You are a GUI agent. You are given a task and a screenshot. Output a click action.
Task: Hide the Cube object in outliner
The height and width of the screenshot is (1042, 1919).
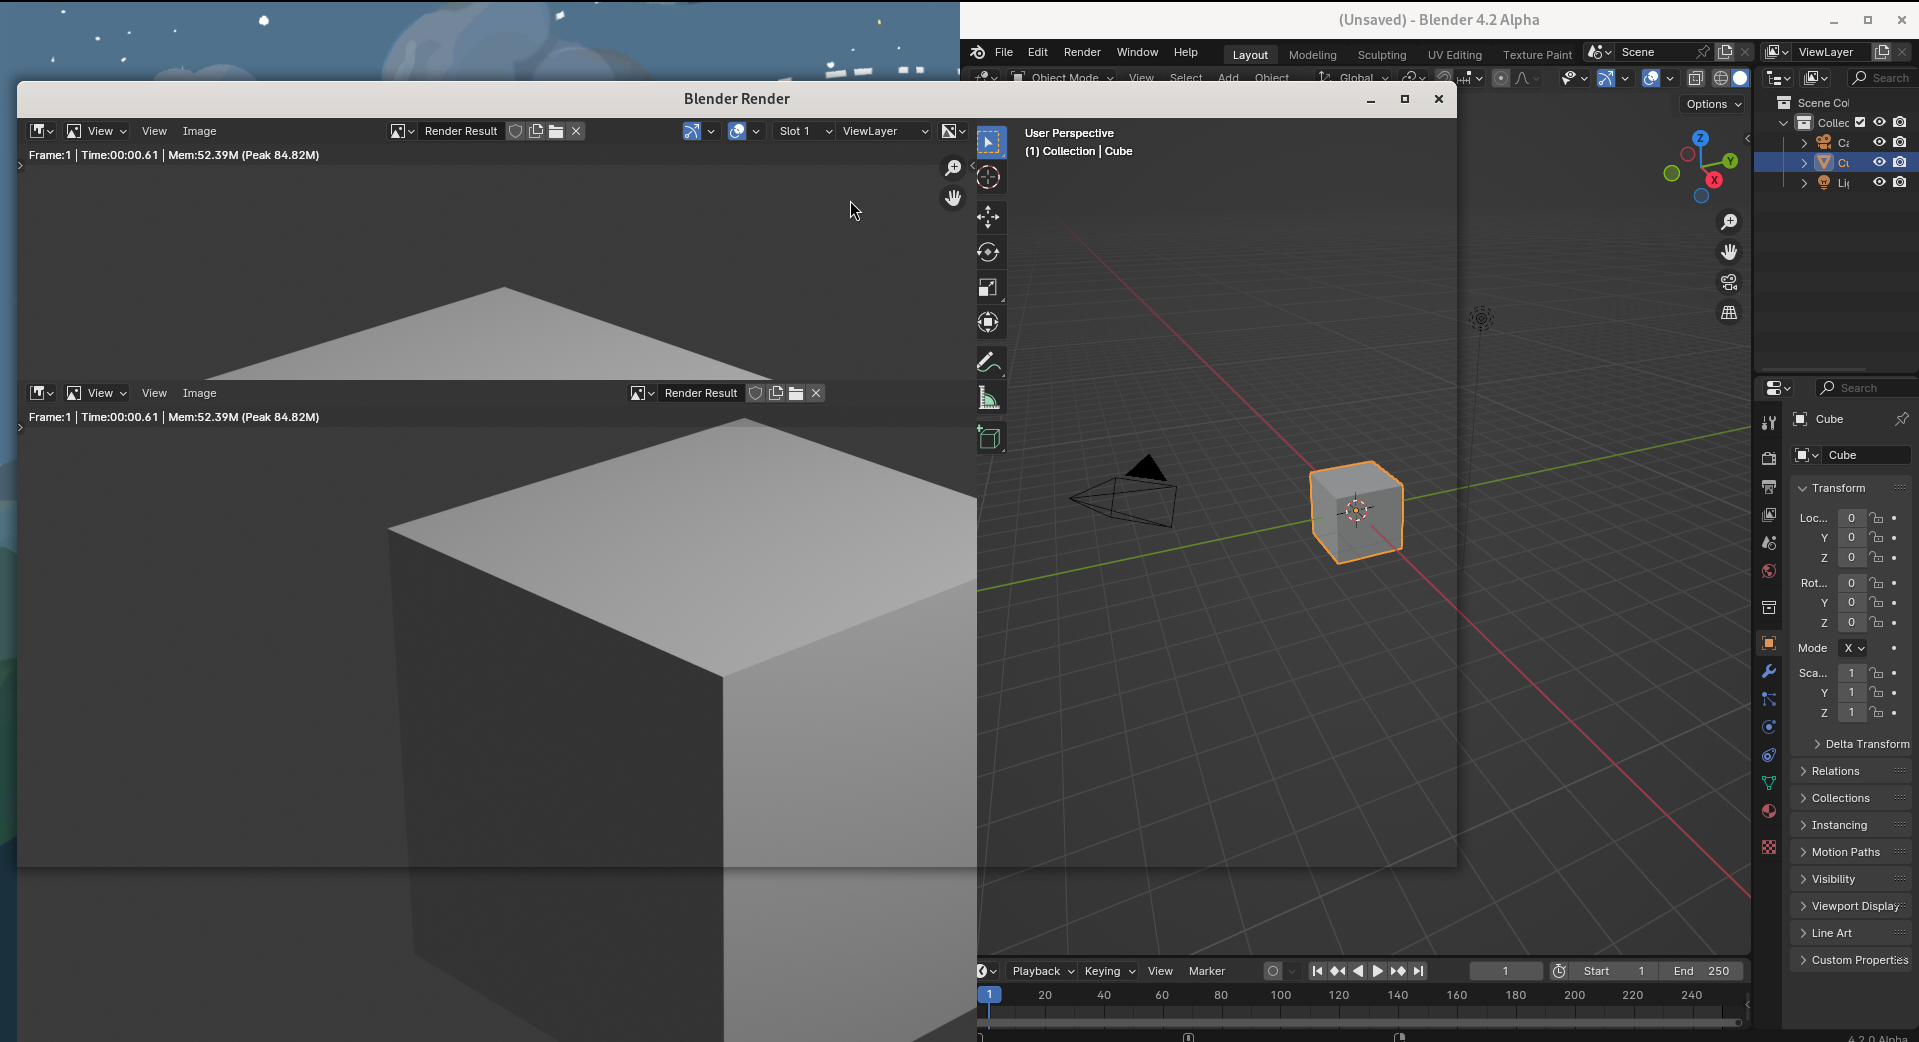coord(1879,162)
